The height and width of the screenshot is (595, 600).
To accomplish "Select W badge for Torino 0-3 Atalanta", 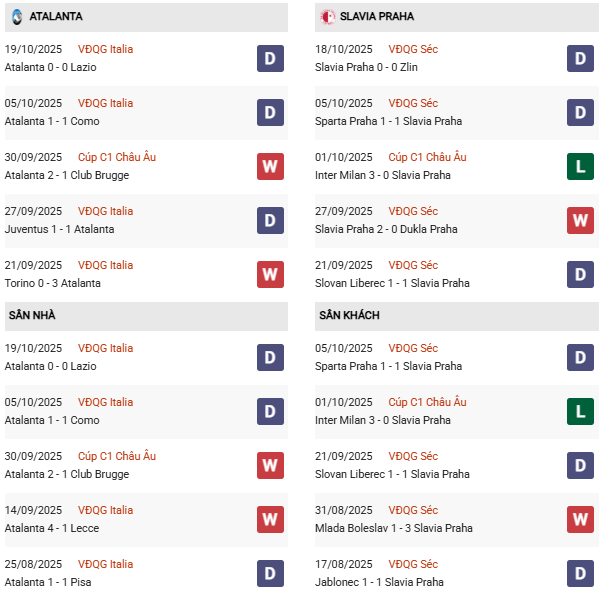I will [x=270, y=274].
